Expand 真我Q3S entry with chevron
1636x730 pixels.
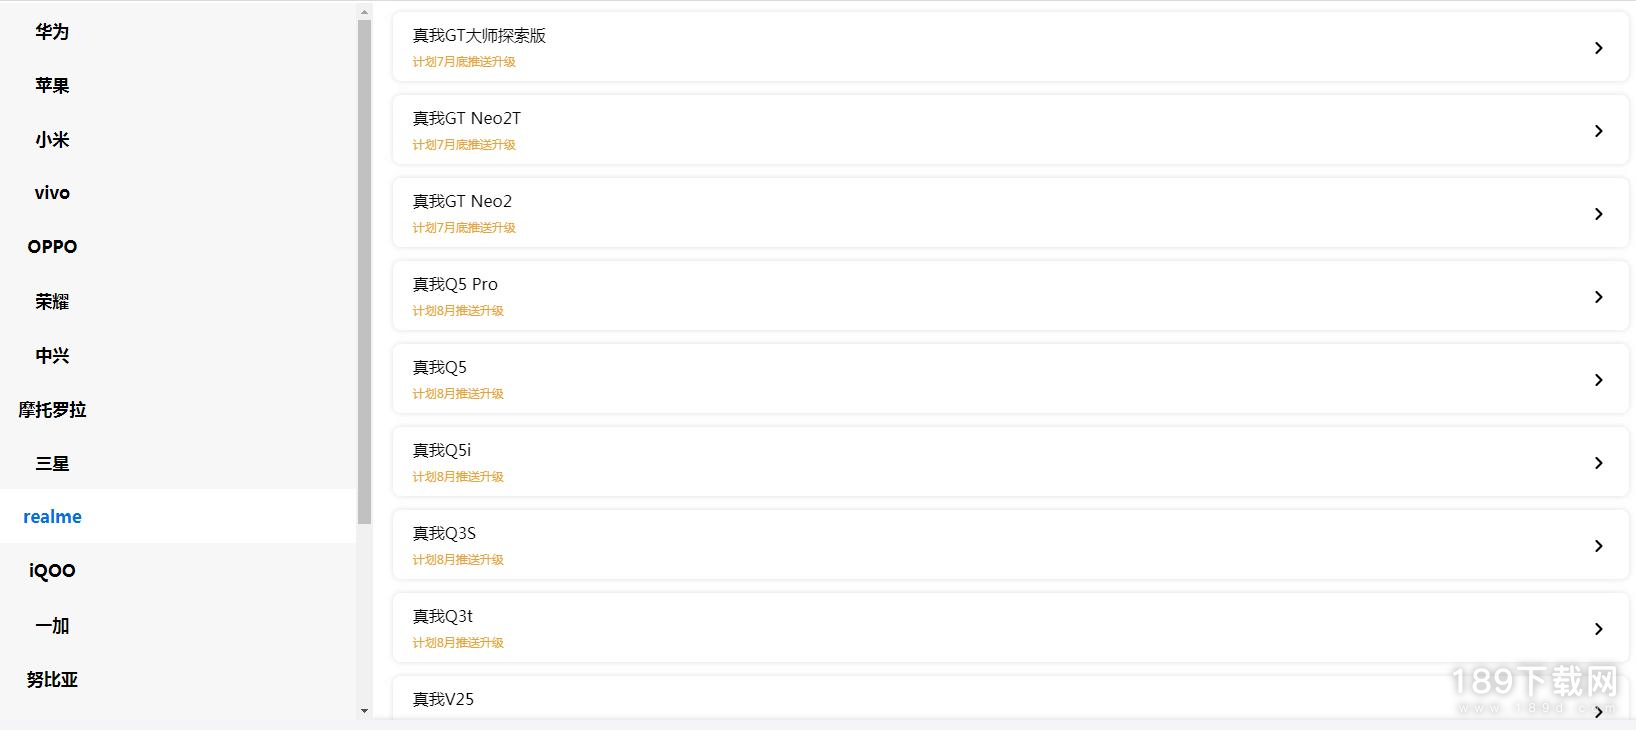(1598, 546)
